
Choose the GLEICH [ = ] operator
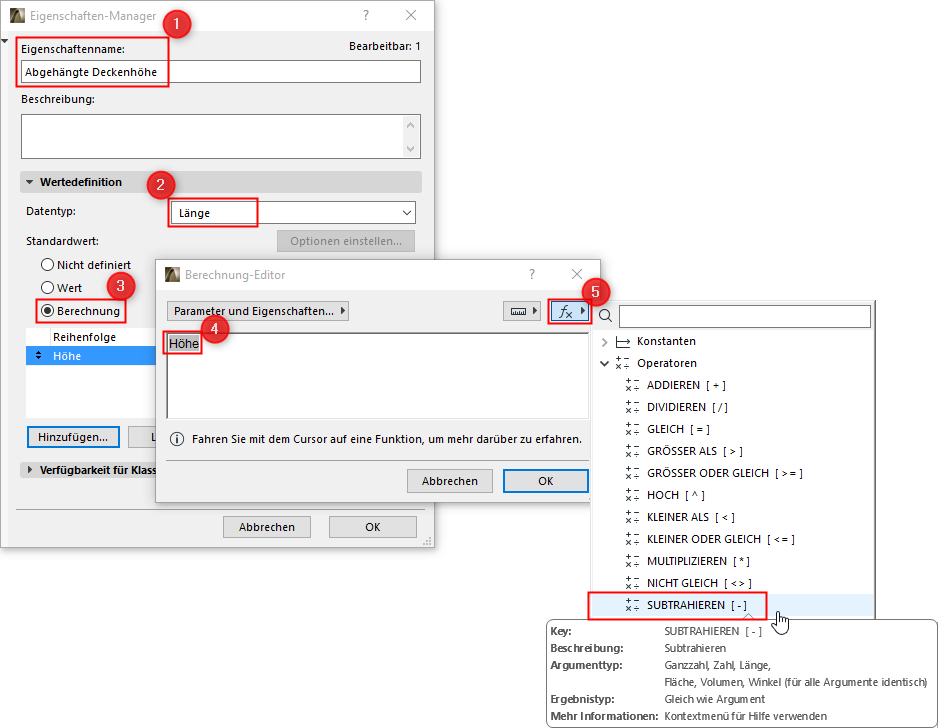click(678, 429)
